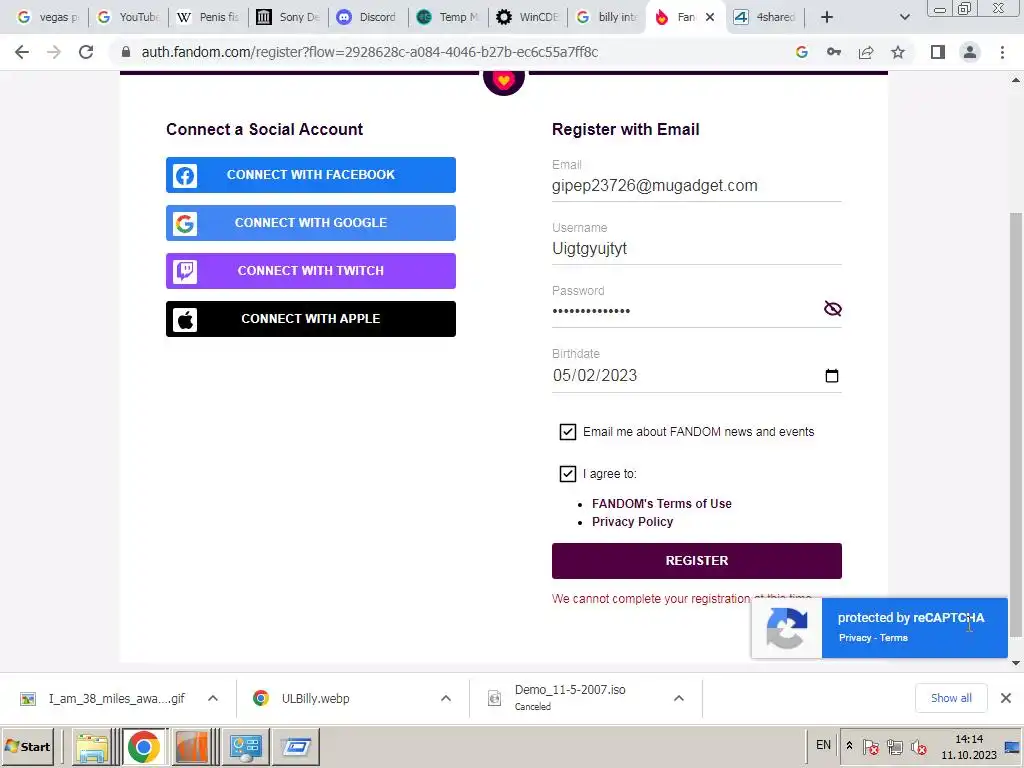Expand options for ULBilly.webp download
1024x768 pixels.
pos(446,699)
